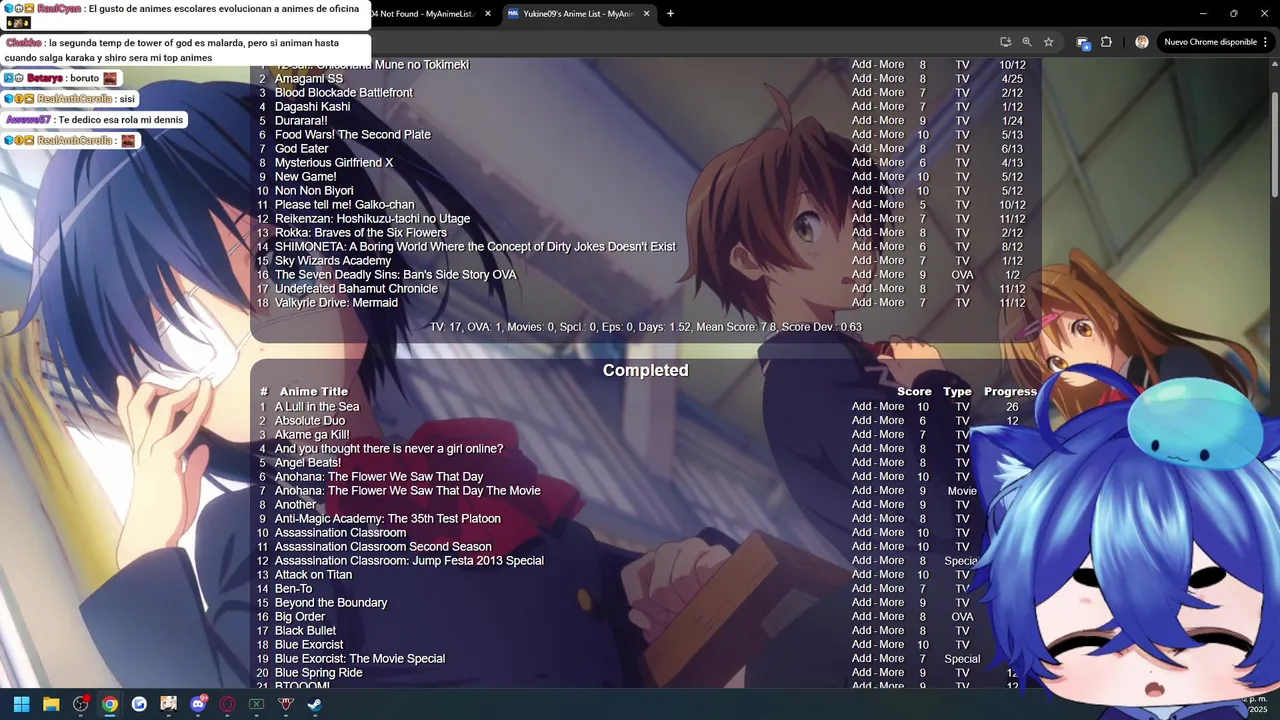Open the Blue Spring Ride entry
This screenshot has width=1280, height=720.
tap(319, 673)
